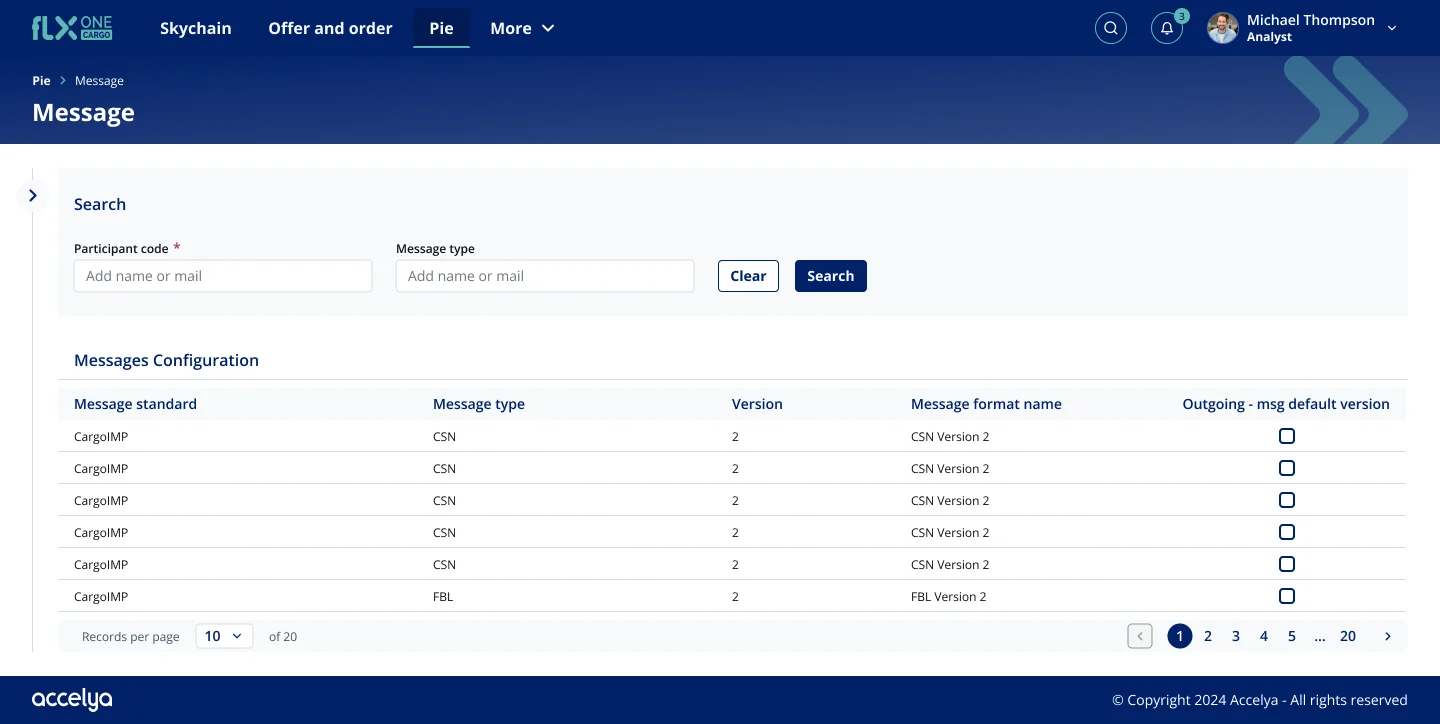
Task: Go to the next results page arrow
Action: (1388, 636)
